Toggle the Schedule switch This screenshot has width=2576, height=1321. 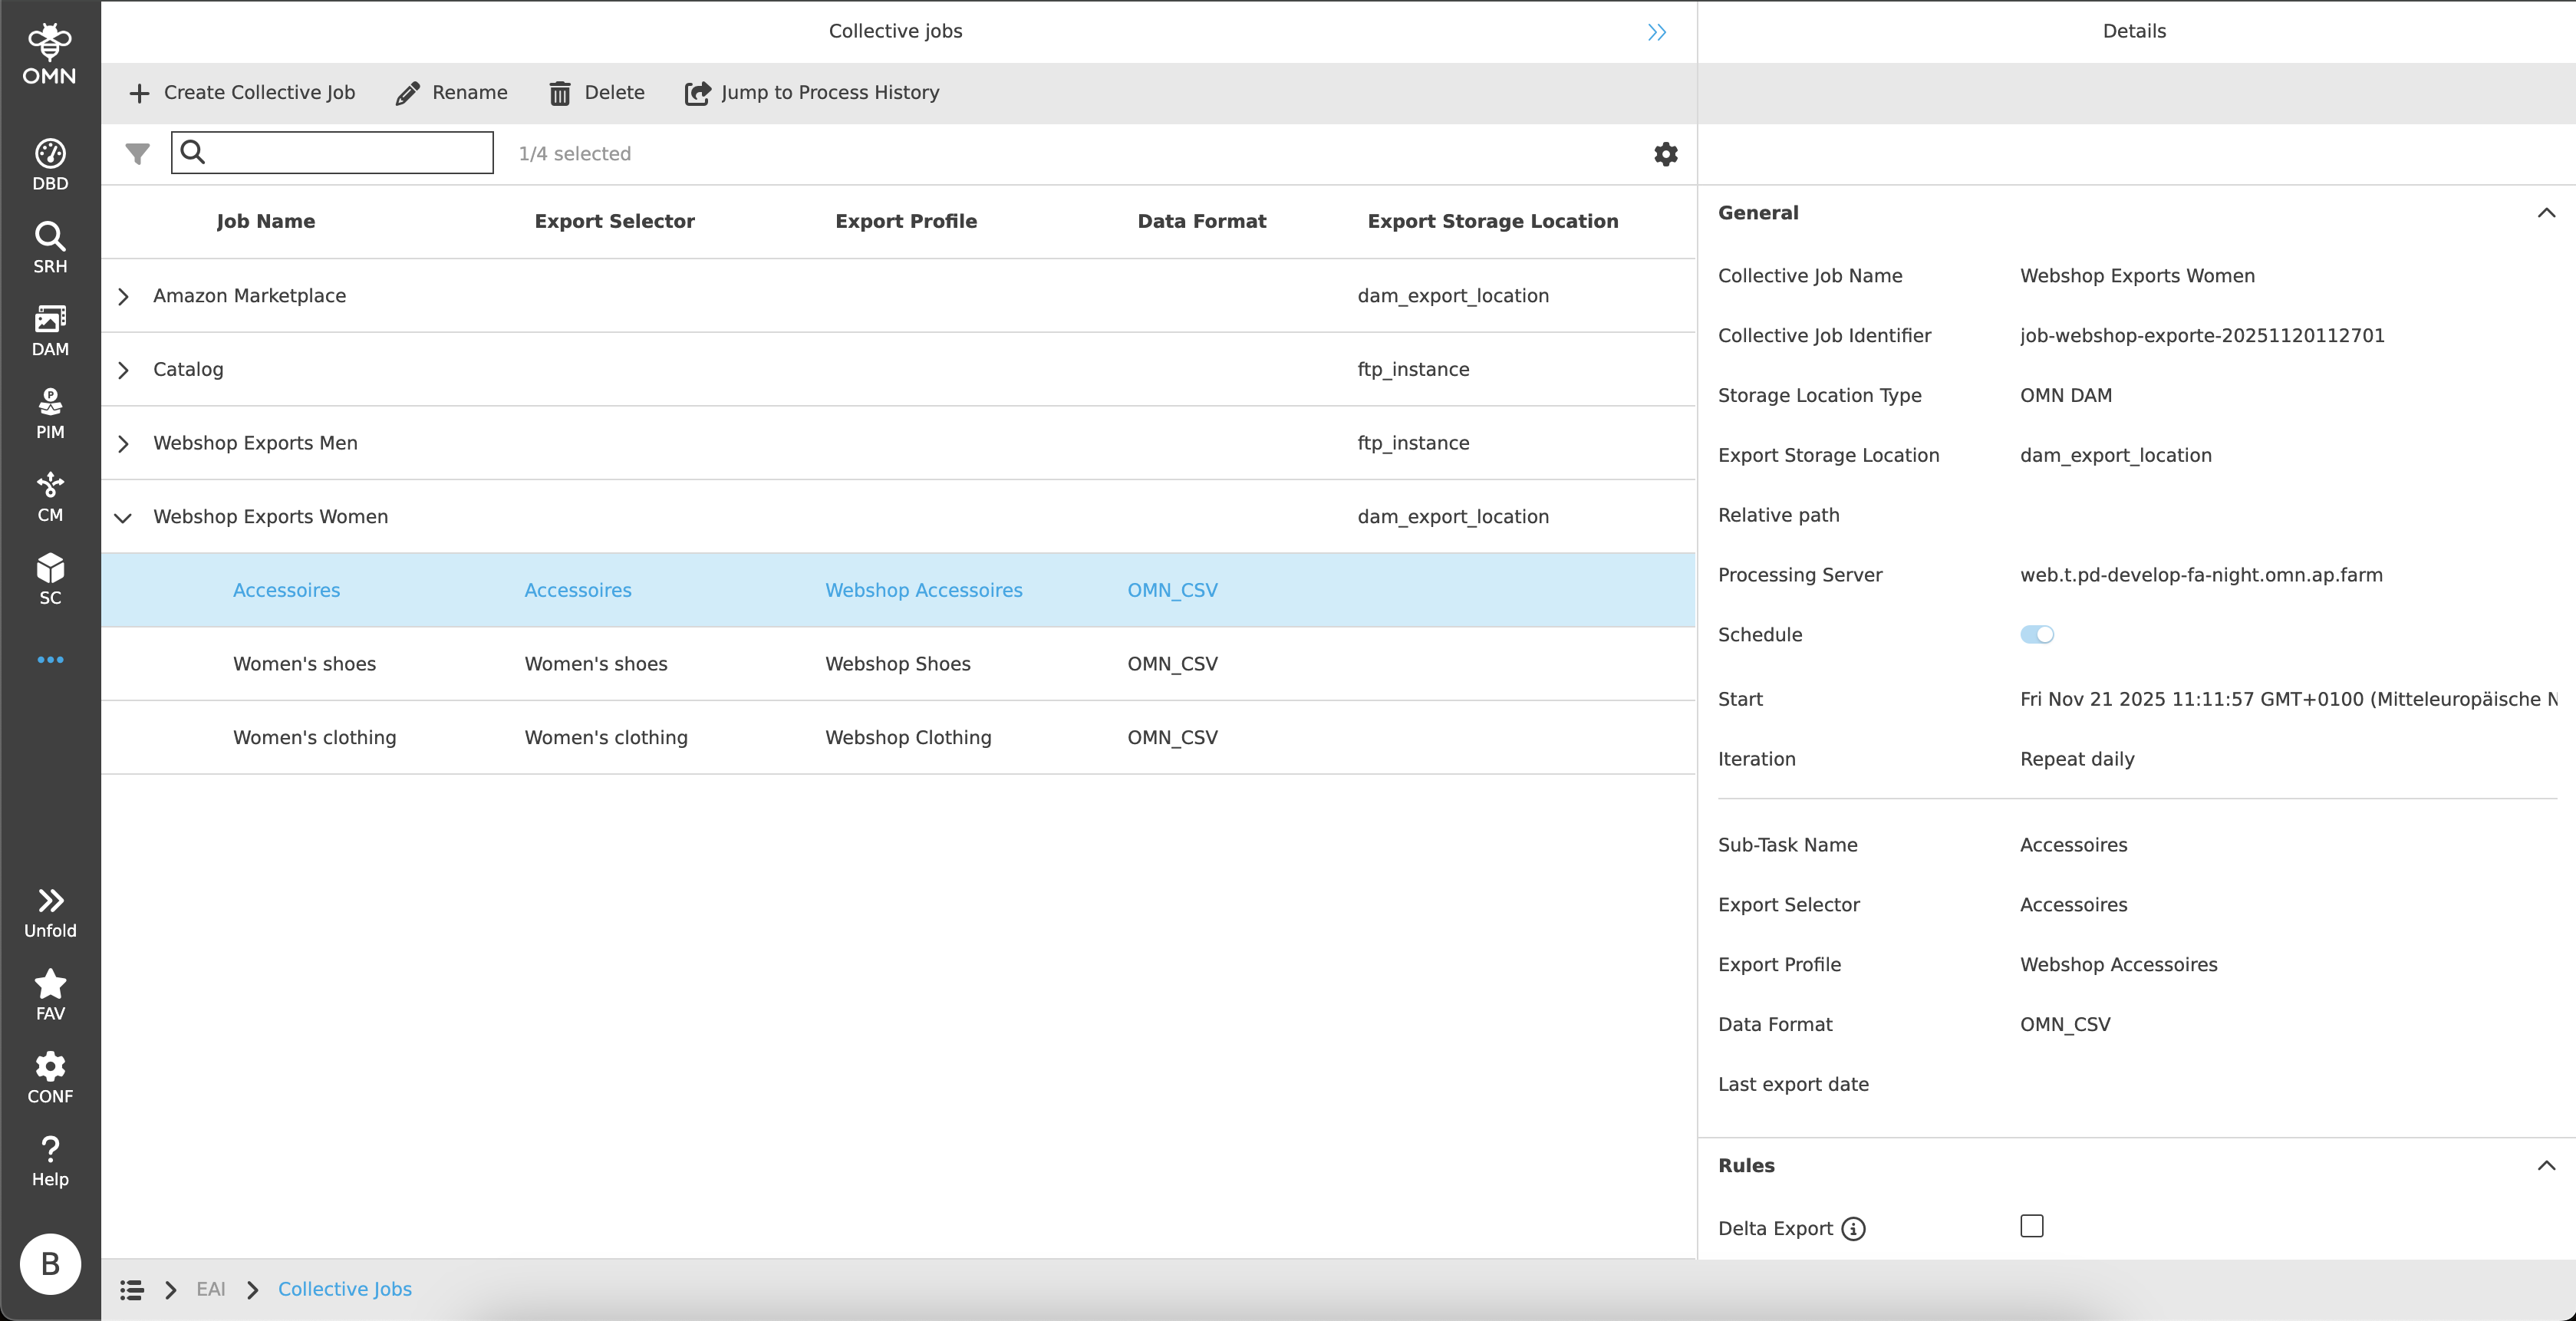(2036, 634)
